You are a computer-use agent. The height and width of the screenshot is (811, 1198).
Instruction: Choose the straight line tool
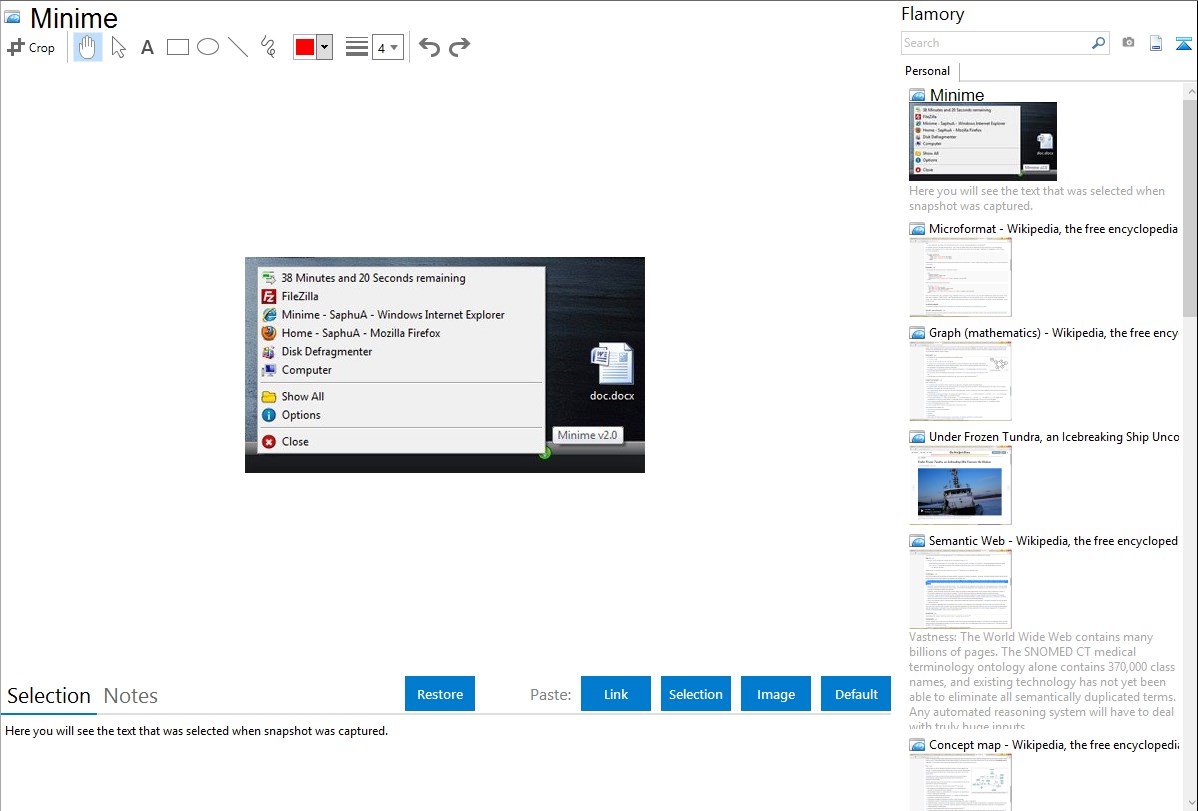[238, 47]
